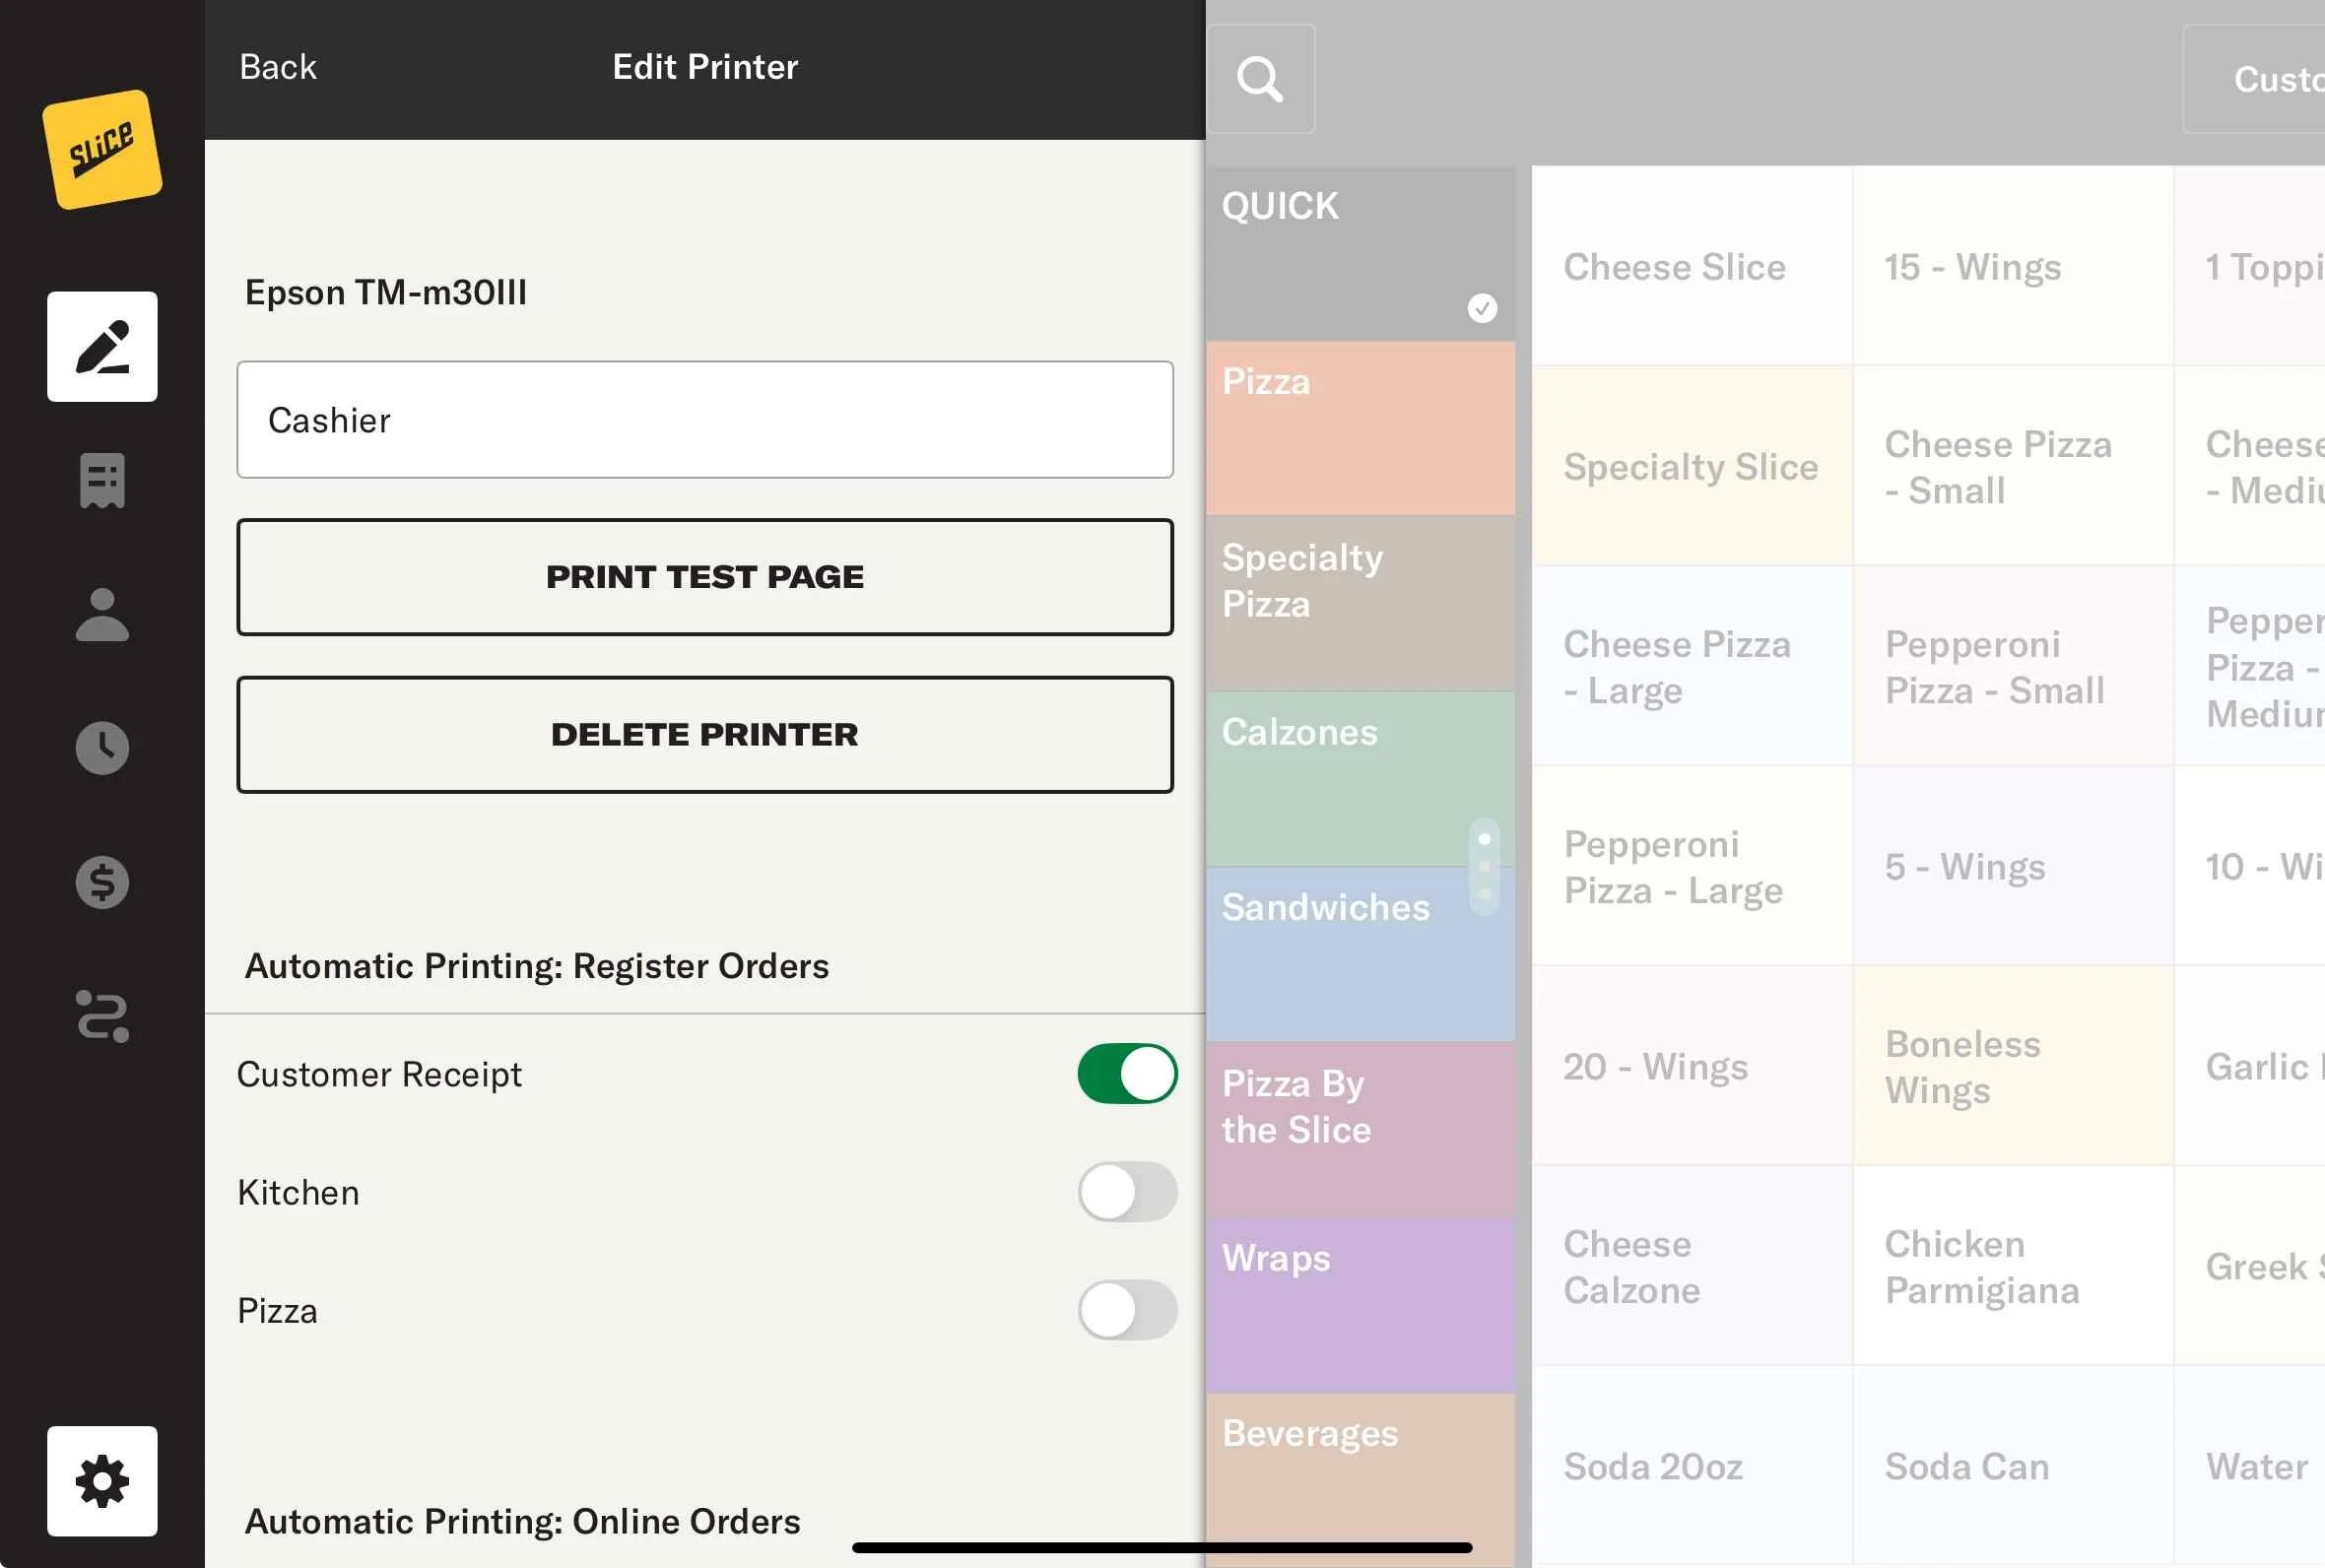The image size is (2325, 1568).
Task: Enable Pizza automatic printing toggle
Action: (x=1127, y=1310)
